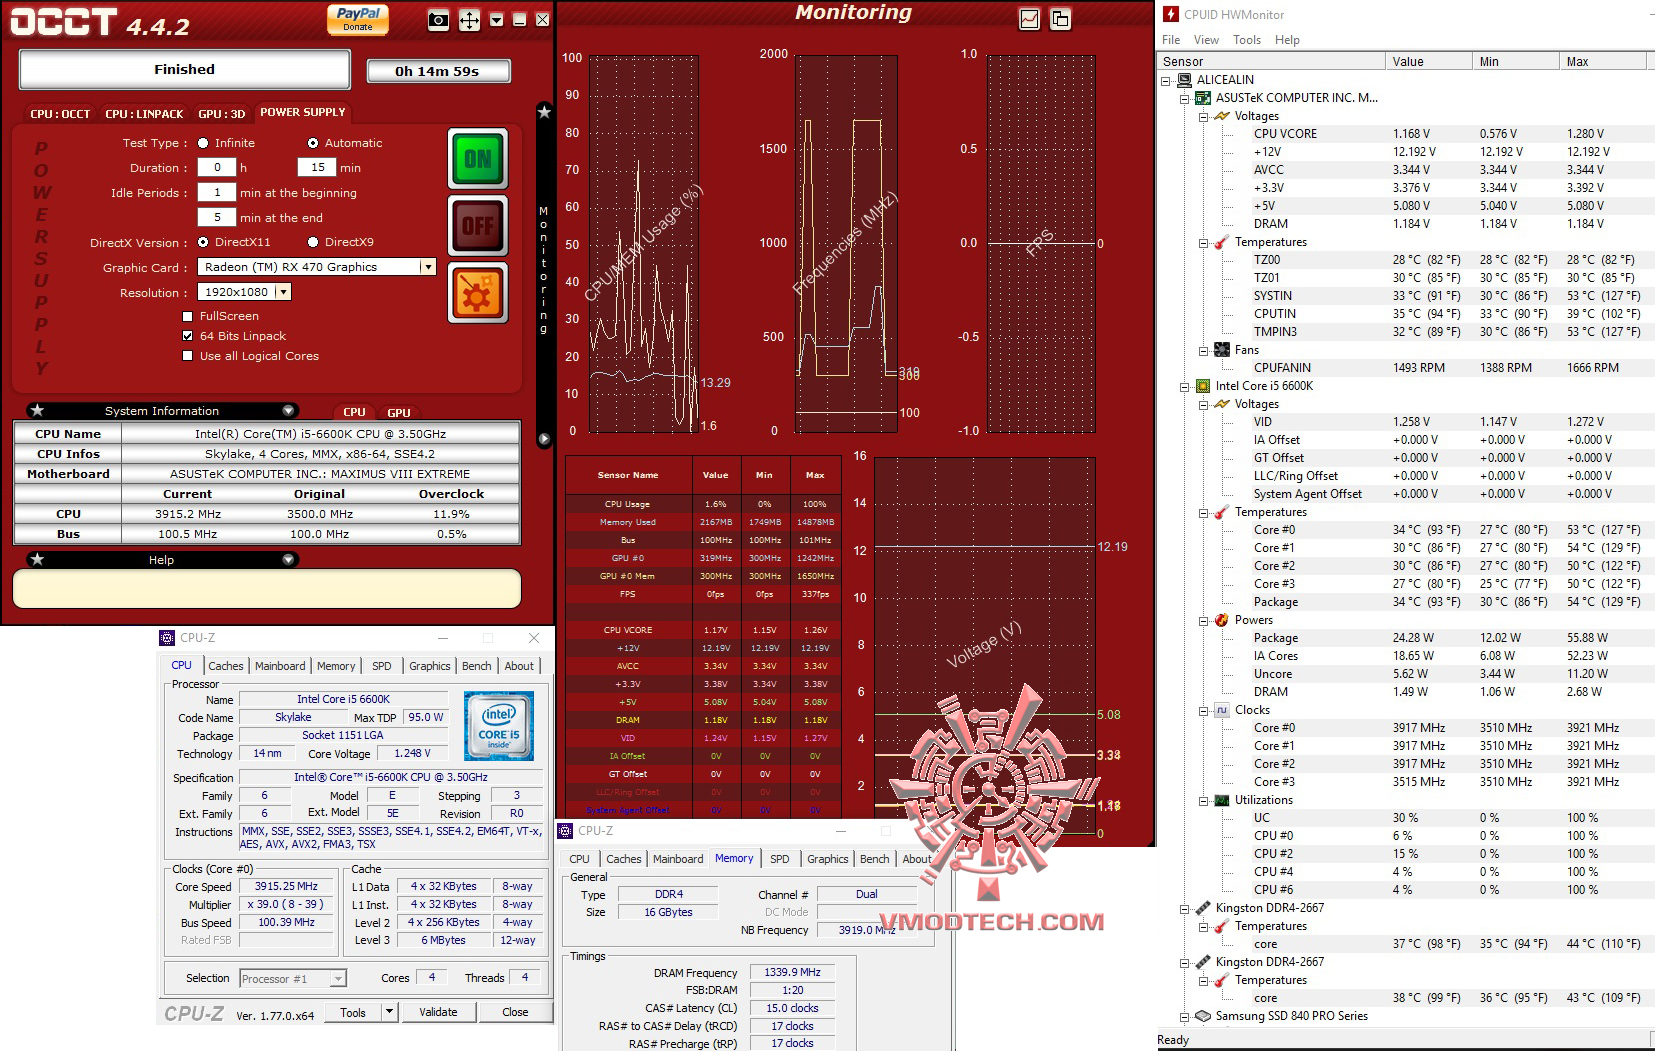Viewport: 1655px width, 1051px height.
Task: Choose the DirectX9 radio option
Action: click(x=313, y=242)
